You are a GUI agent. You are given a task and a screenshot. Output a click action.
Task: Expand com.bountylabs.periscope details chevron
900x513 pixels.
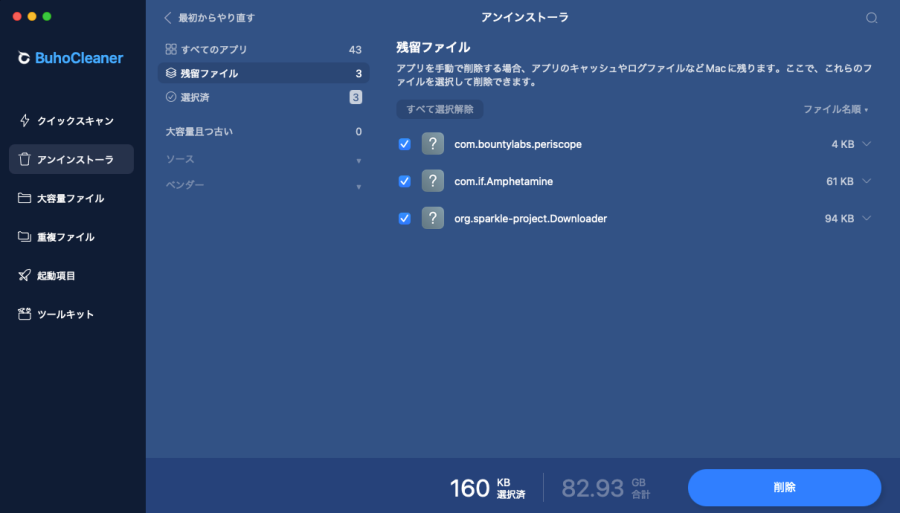867,143
